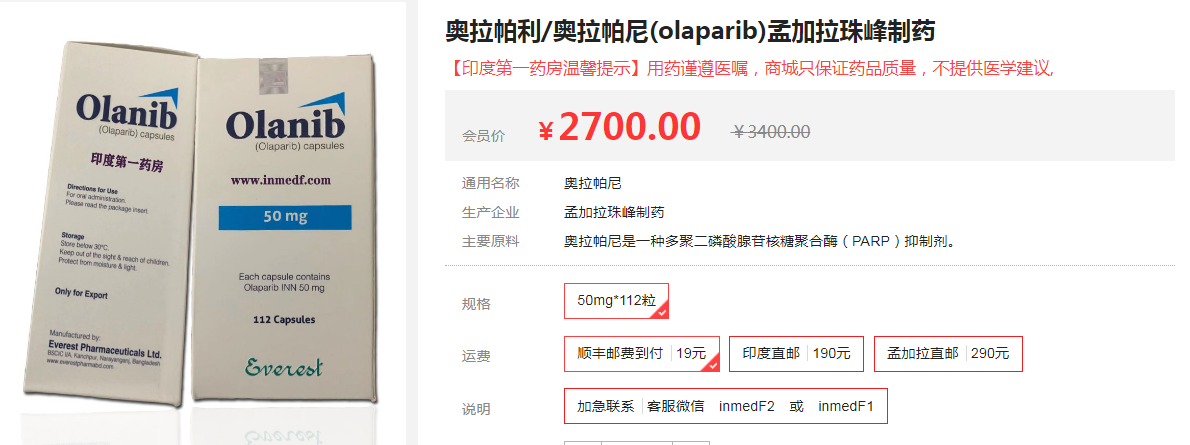Screen dimensions: 1190x445
Task: Click www.inmedf.com text on the package
Action: click(x=281, y=181)
